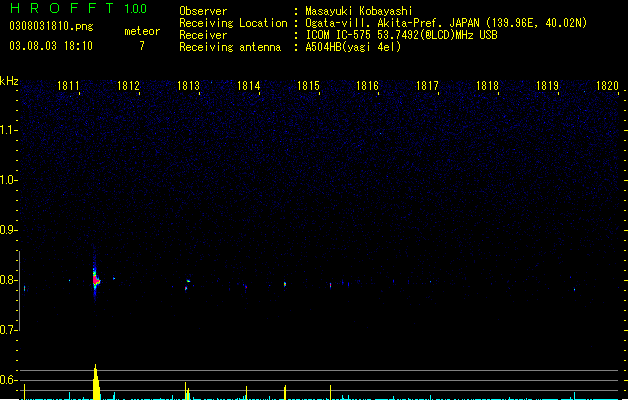
Task: Click the 1811 time axis label
Action: [x=68, y=86]
